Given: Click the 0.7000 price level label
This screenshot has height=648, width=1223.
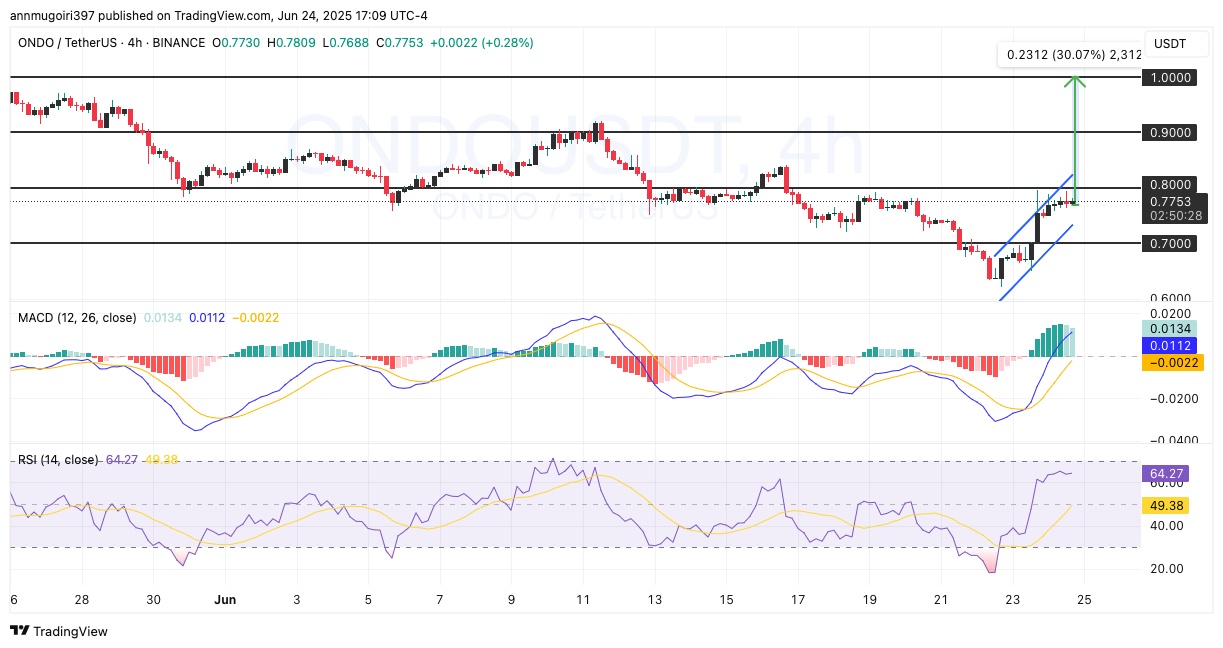Looking at the screenshot, I should coord(1169,243).
